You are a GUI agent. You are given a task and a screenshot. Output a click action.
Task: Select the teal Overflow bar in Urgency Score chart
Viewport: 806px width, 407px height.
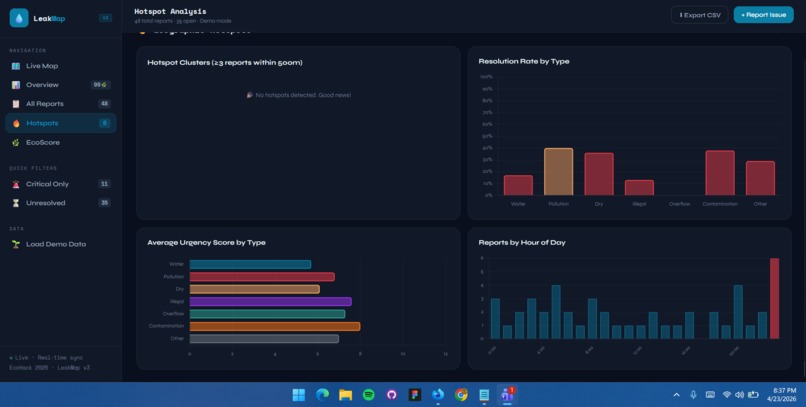pyautogui.click(x=268, y=314)
